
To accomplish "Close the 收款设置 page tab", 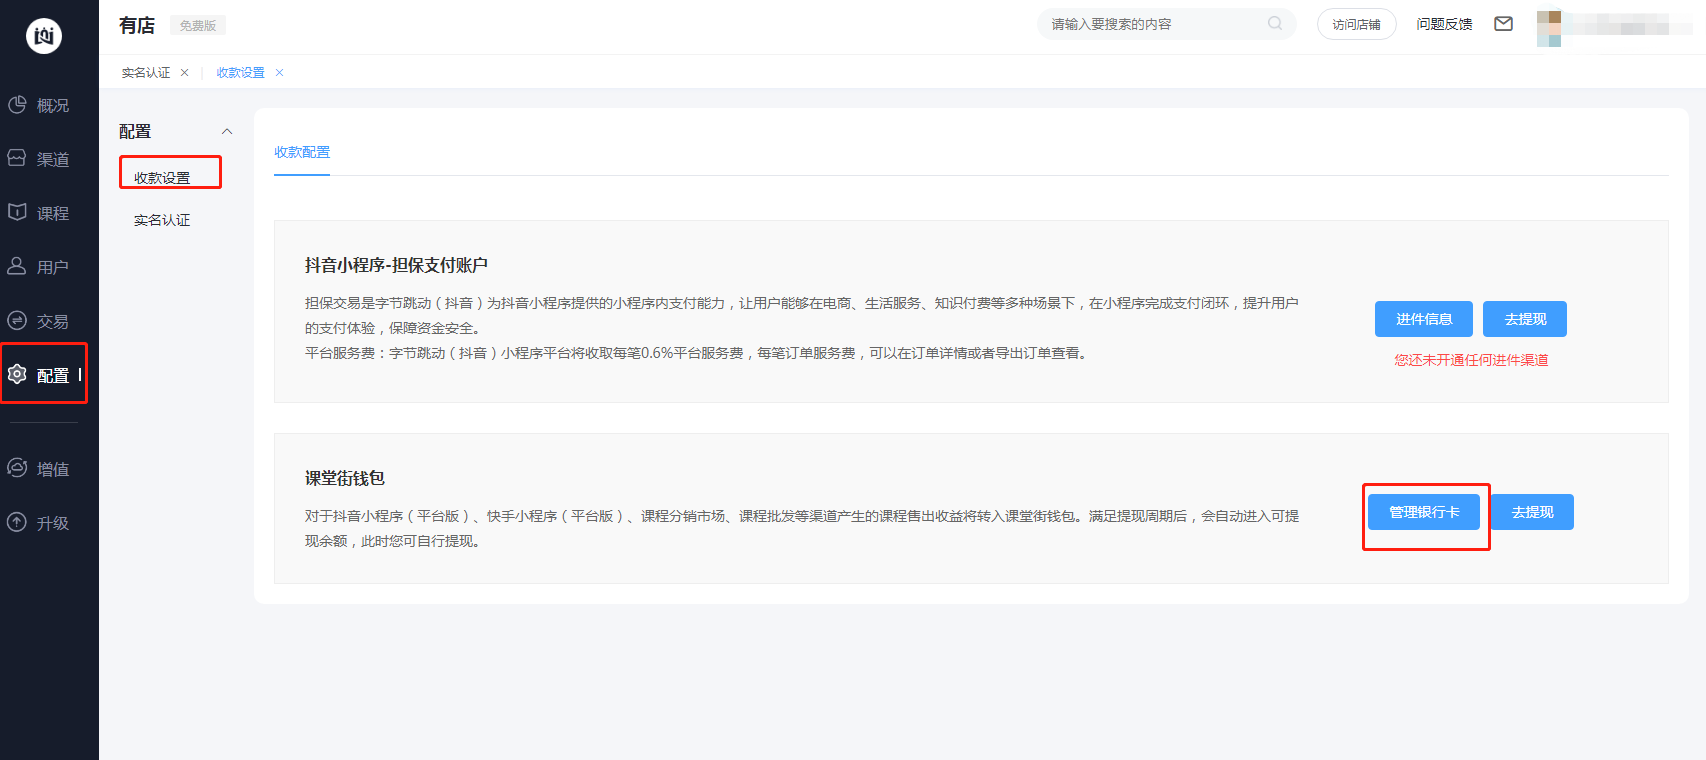I will pos(279,73).
